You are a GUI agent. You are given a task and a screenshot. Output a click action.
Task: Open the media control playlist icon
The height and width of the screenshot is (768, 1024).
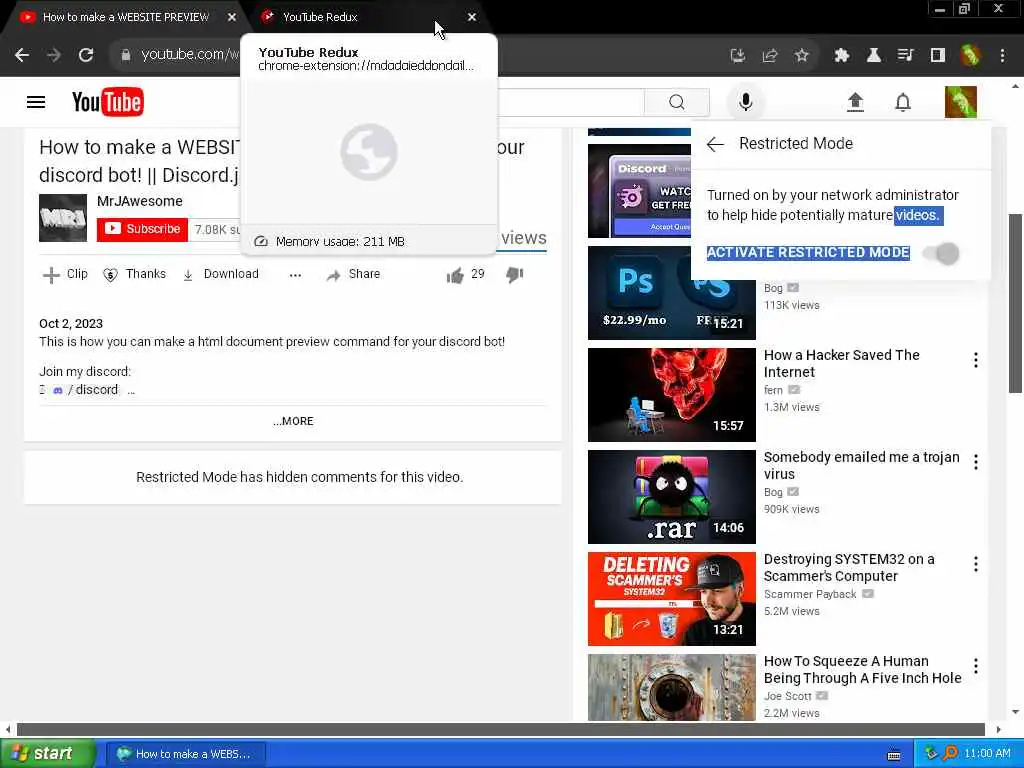[x=906, y=56]
